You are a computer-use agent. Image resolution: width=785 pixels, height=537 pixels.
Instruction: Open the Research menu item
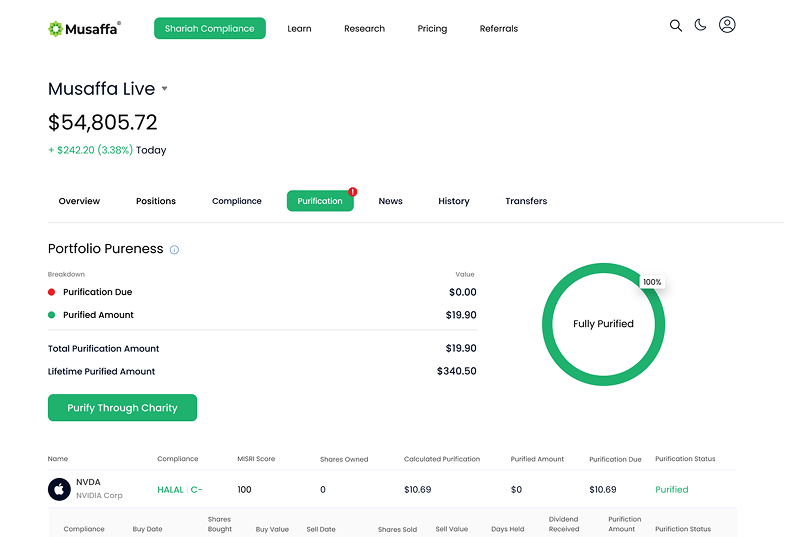coord(364,29)
